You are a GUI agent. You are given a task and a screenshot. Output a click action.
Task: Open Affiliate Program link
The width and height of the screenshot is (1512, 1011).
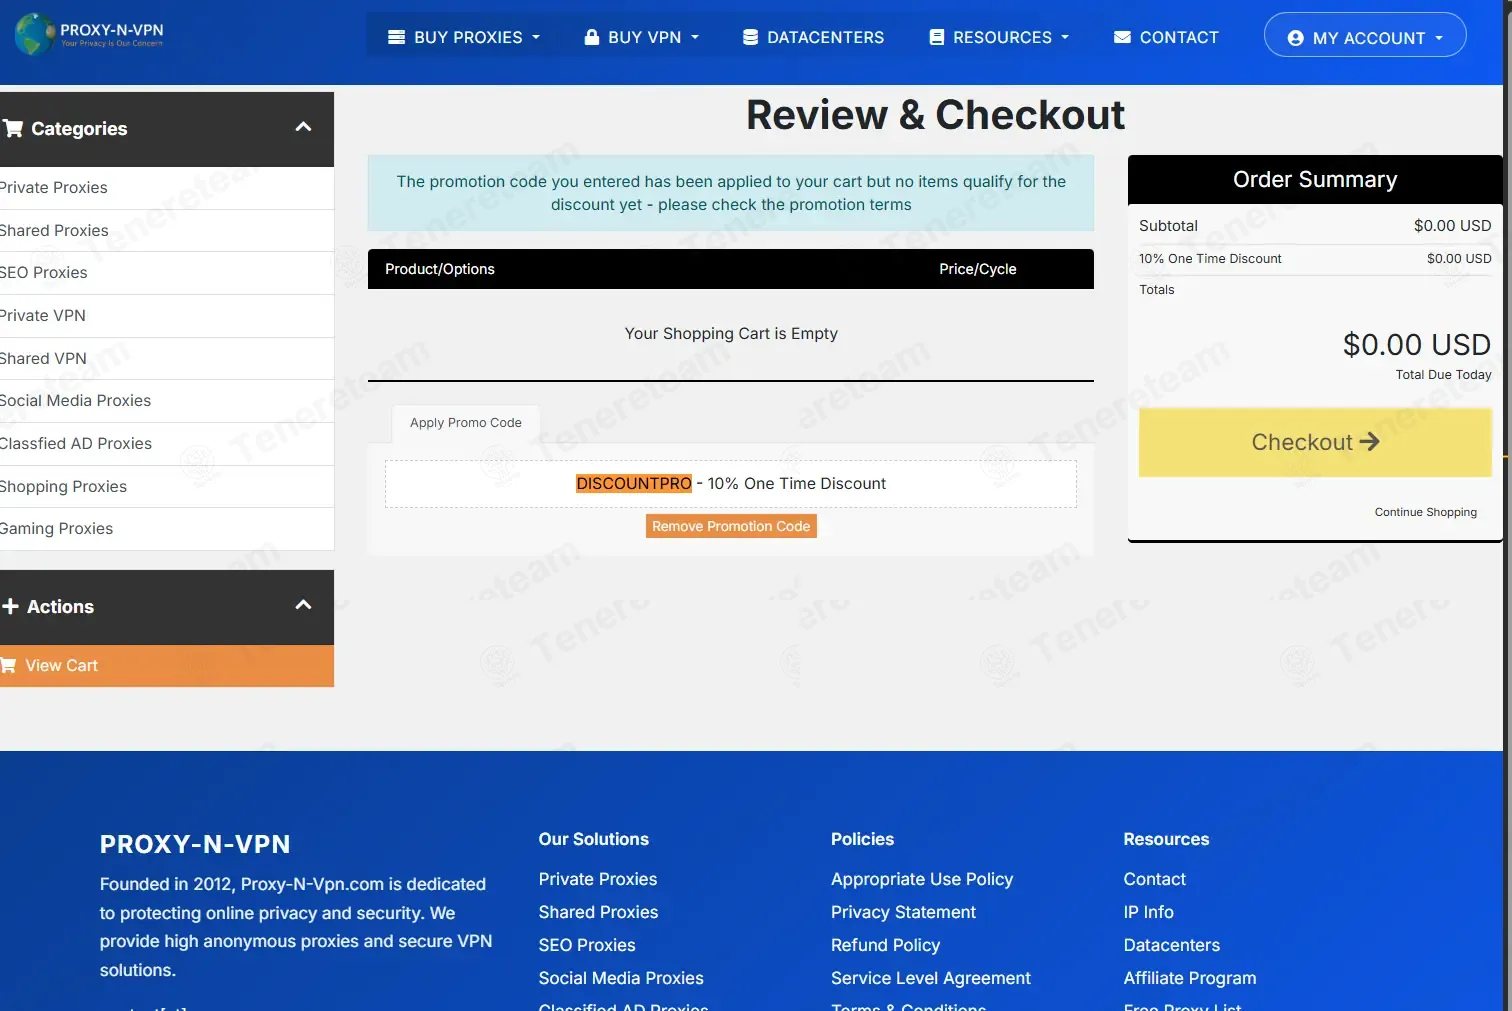[x=1190, y=978]
